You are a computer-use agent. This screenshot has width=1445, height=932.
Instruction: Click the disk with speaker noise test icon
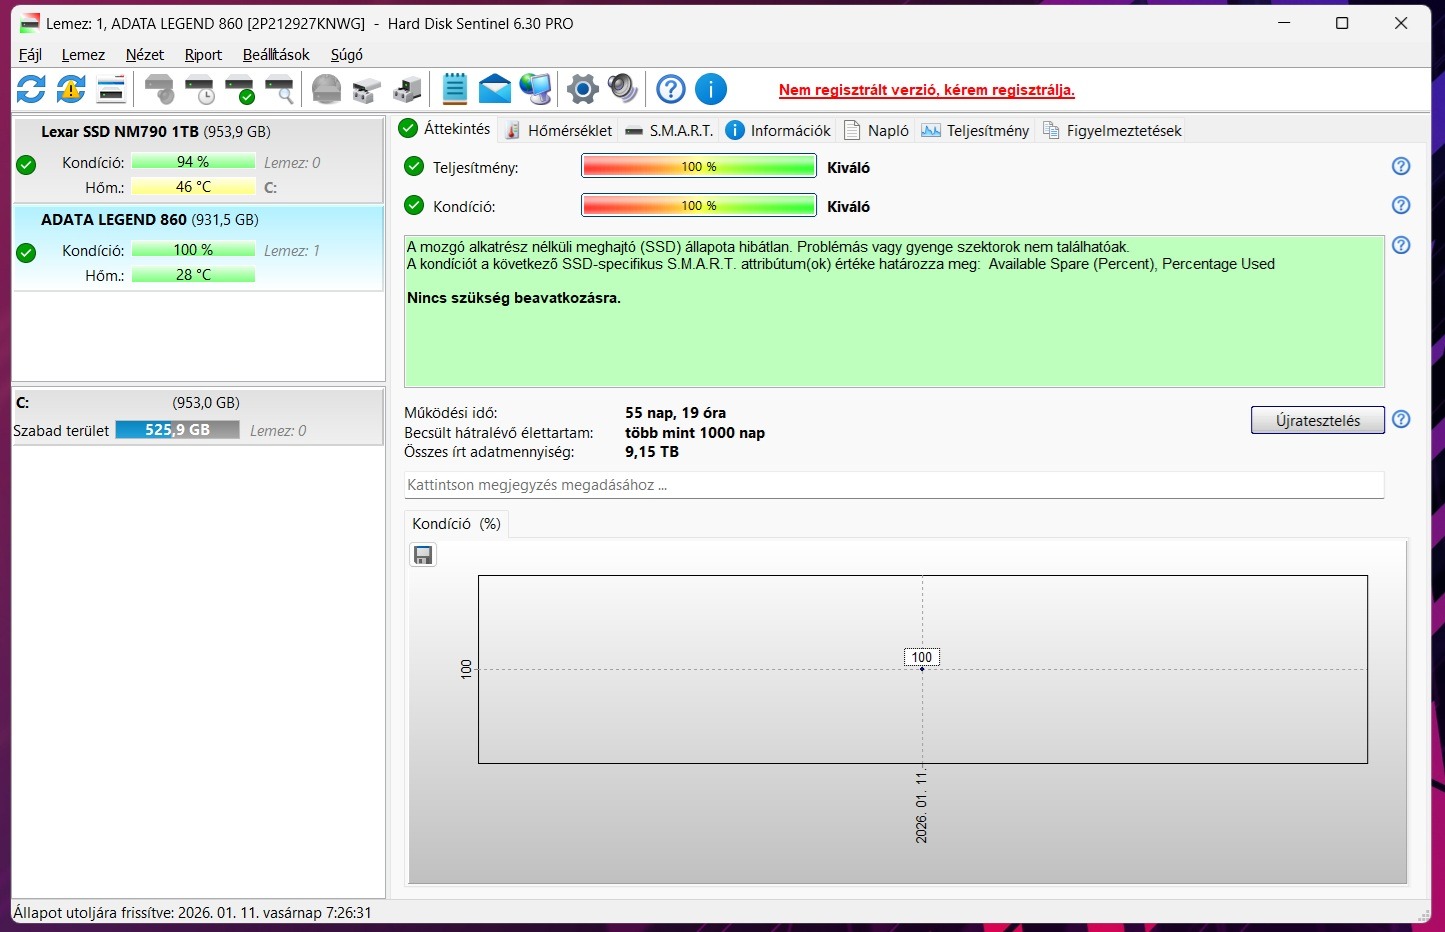tap(159, 89)
